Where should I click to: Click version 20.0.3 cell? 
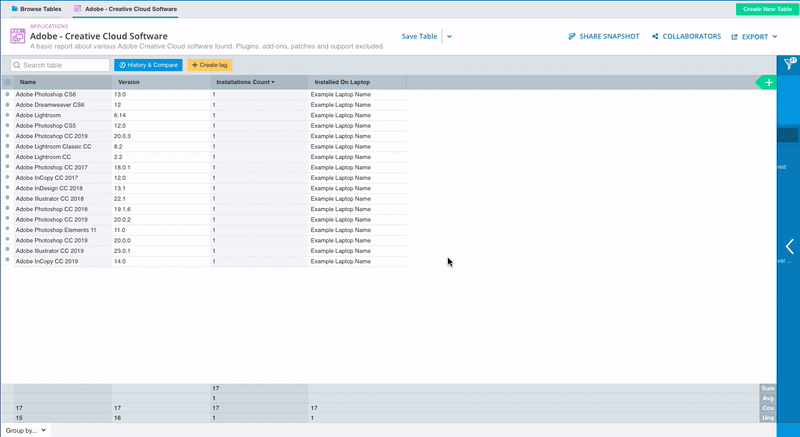pyautogui.click(x=161, y=136)
